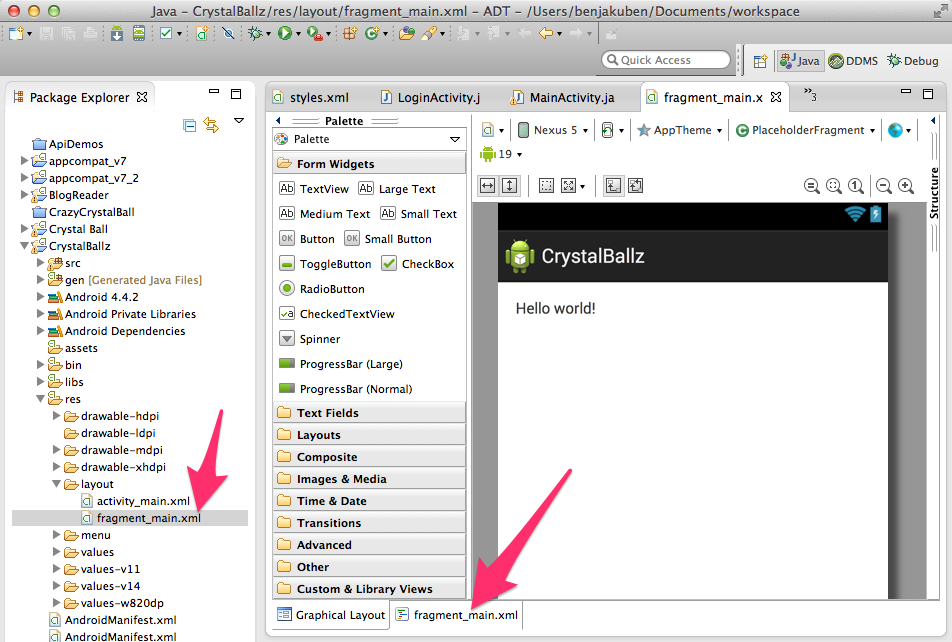Open the Text Fields palette category
The image size is (952, 642).
tap(327, 413)
